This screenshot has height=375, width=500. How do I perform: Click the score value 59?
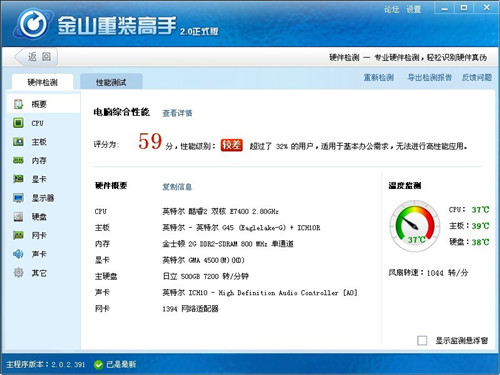tap(150, 141)
